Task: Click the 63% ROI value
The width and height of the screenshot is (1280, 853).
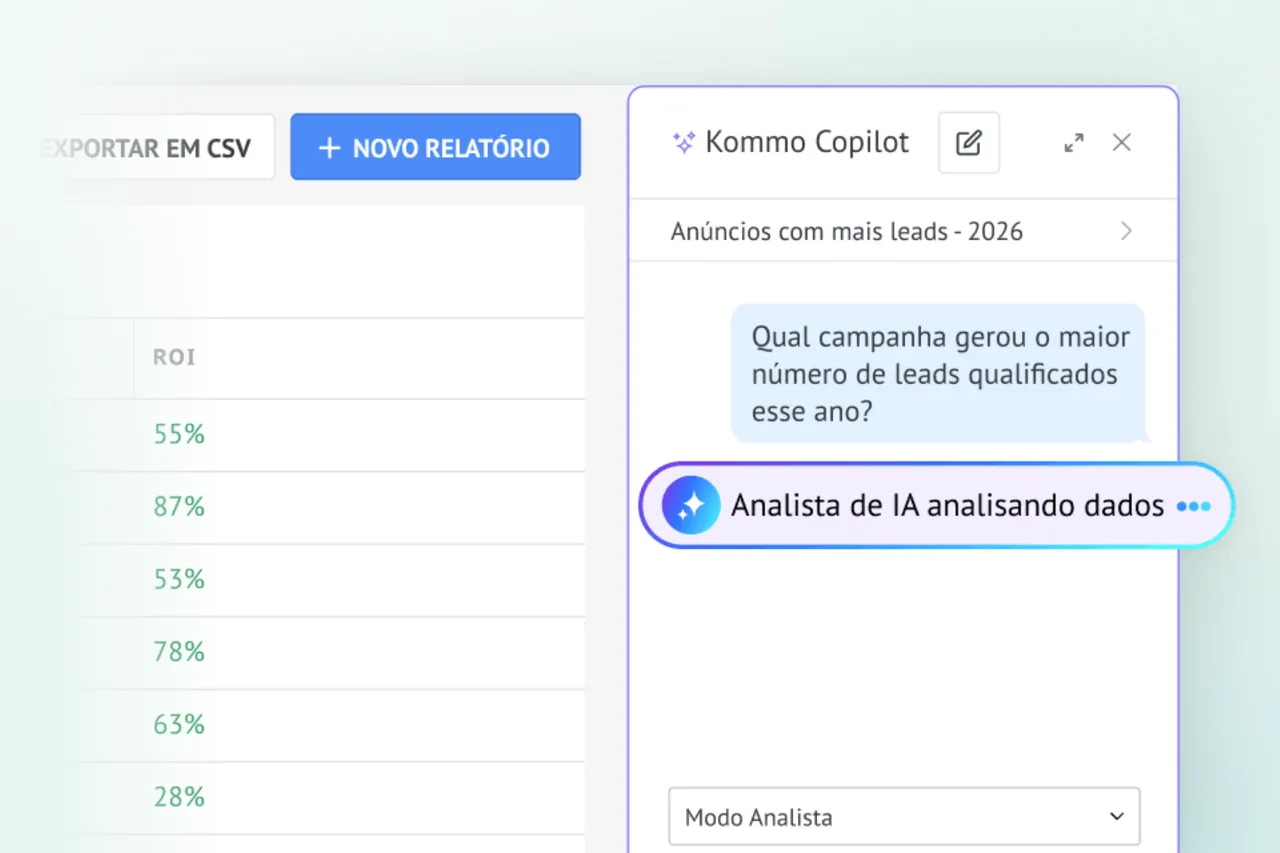Action: pos(179,724)
